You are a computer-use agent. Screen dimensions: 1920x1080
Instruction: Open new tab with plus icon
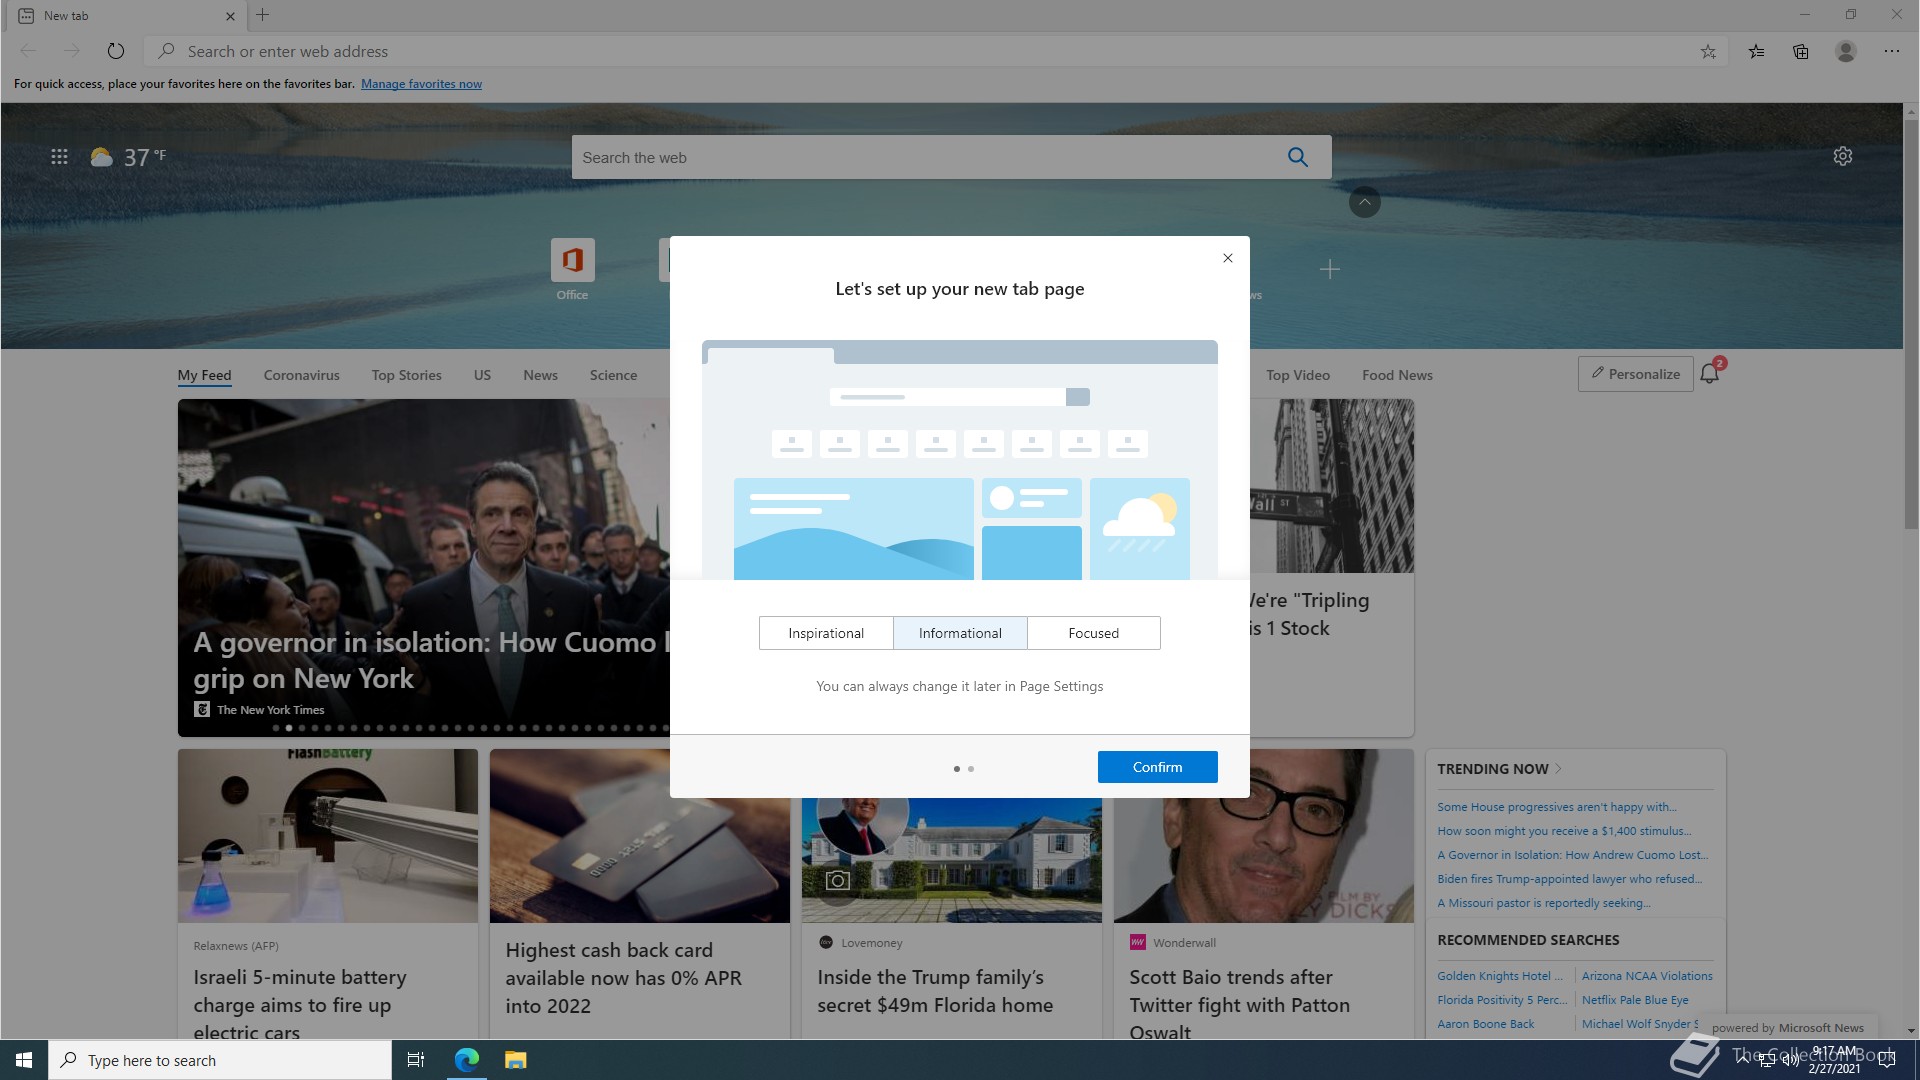point(263,15)
